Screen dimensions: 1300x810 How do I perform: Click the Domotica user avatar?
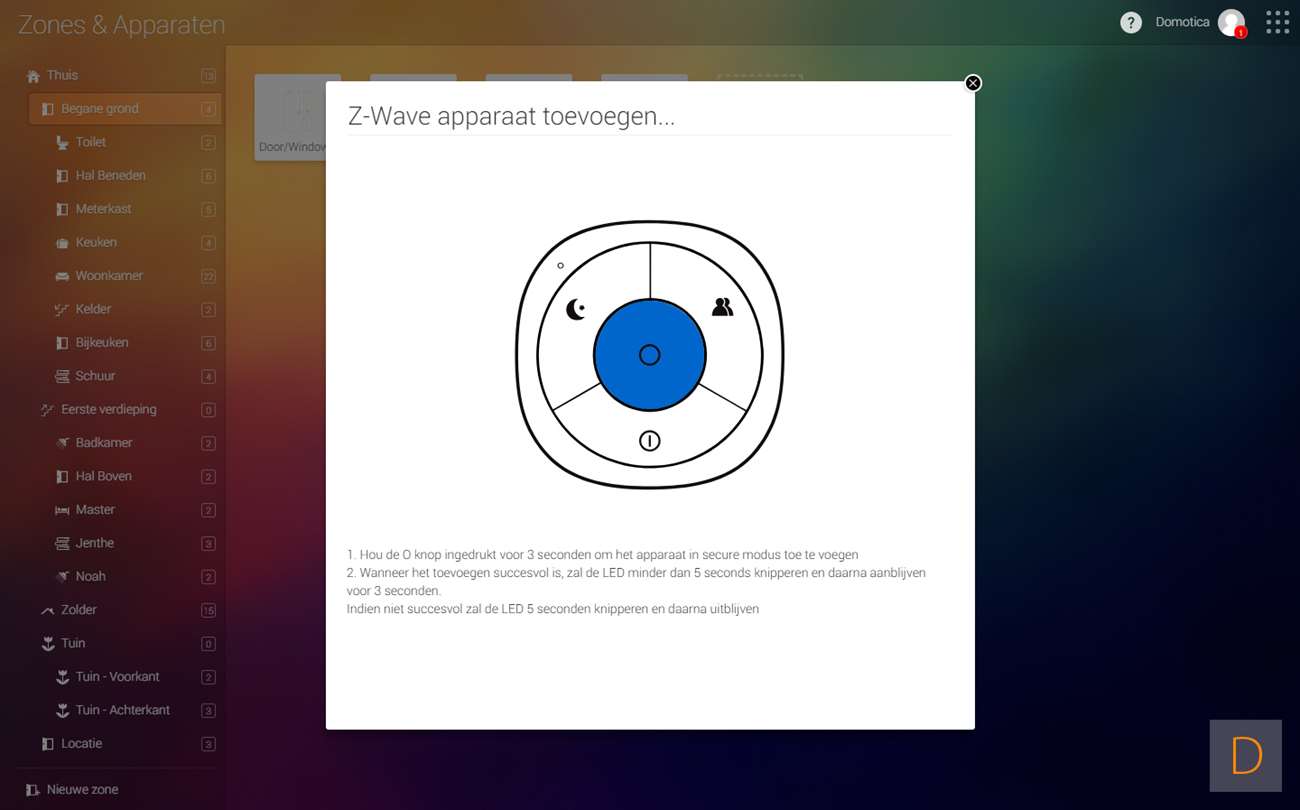pos(1231,23)
